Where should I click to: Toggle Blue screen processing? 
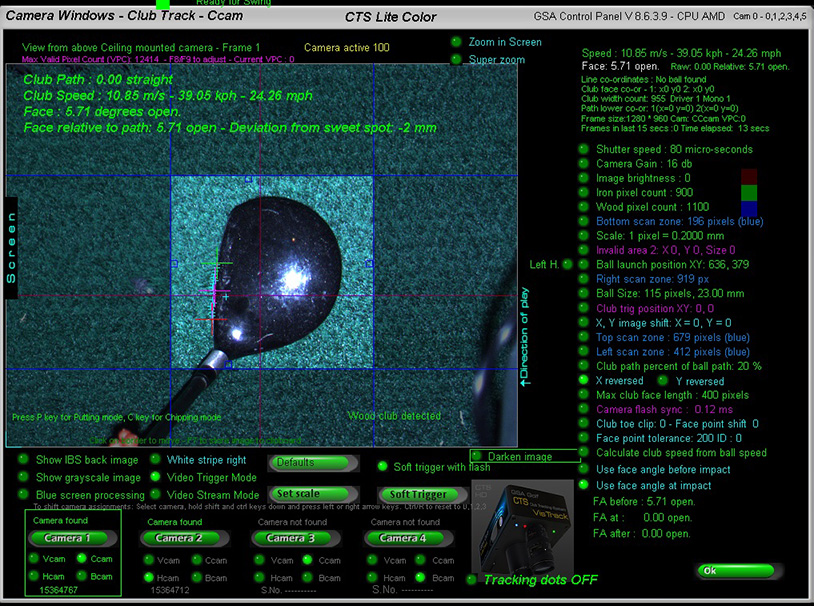[23, 494]
